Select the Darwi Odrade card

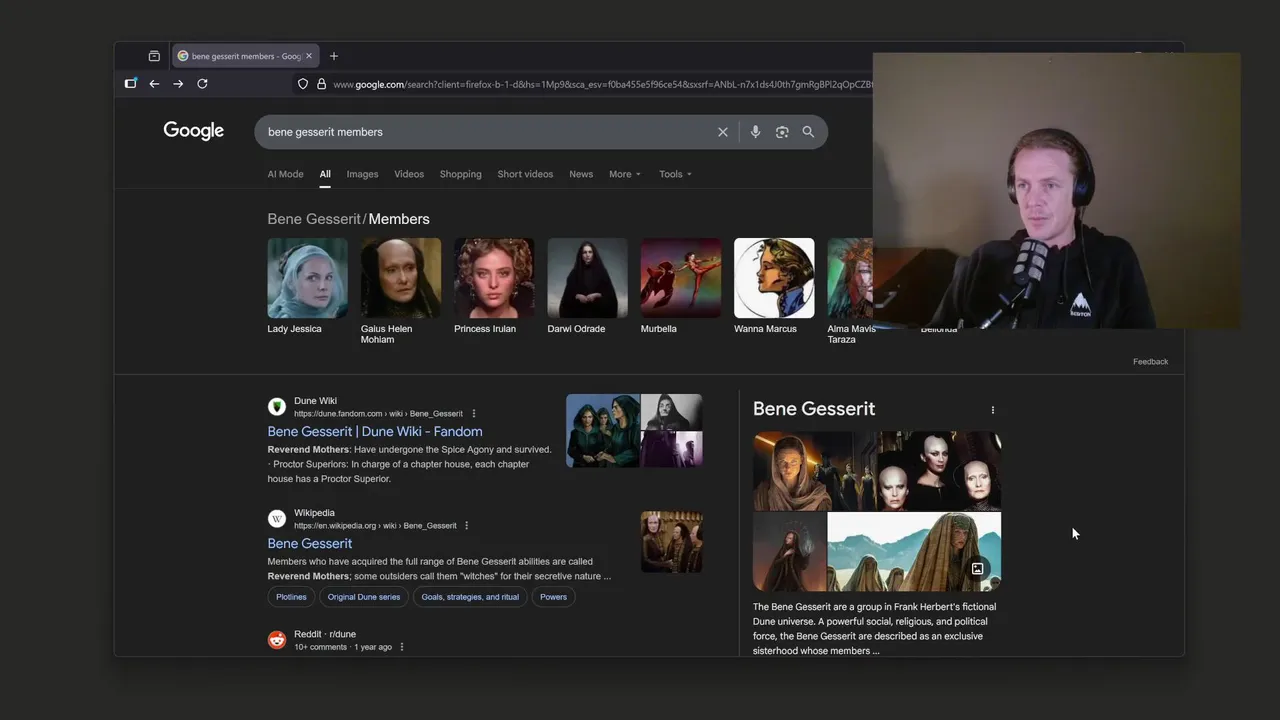[587, 286]
